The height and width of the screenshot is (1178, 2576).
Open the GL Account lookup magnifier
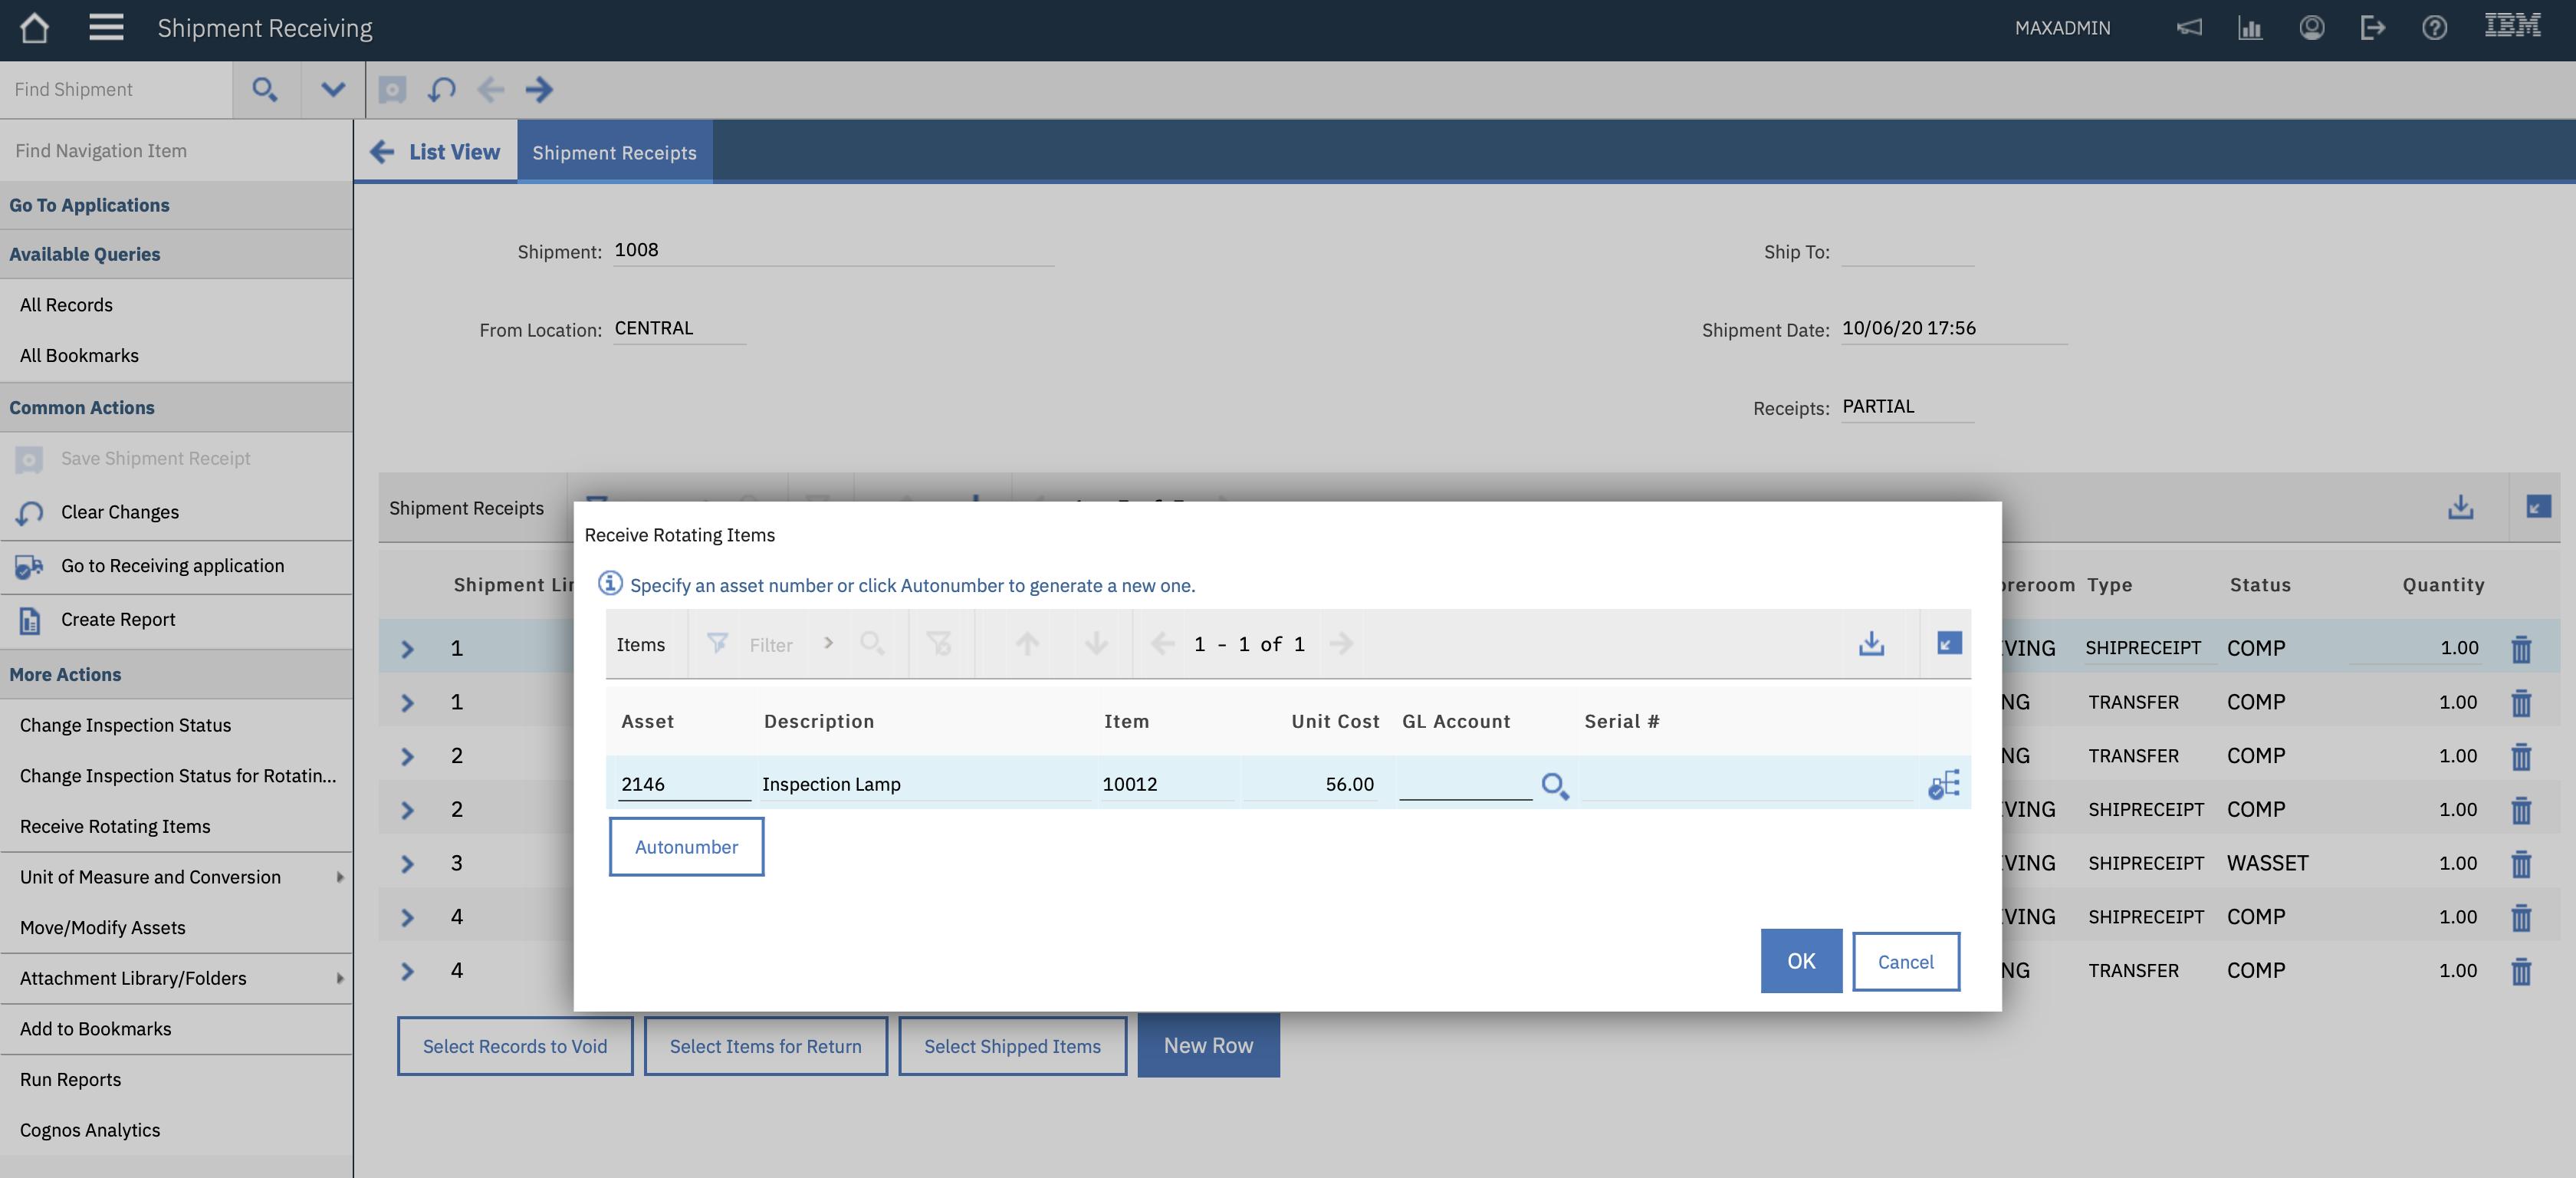(1555, 785)
